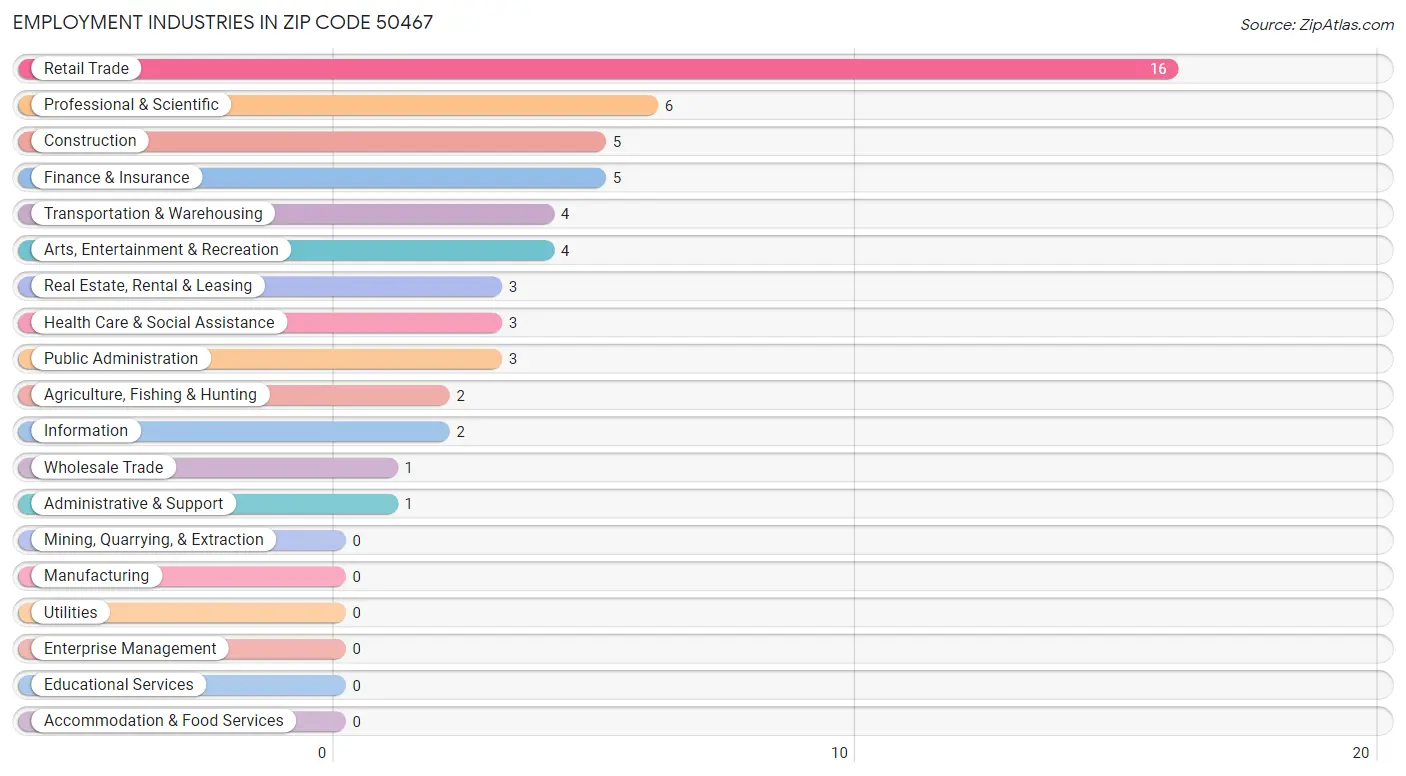Click the axis tick label 20
1406x776 pixels.
pyautogui.click(x=1361, y=753)
